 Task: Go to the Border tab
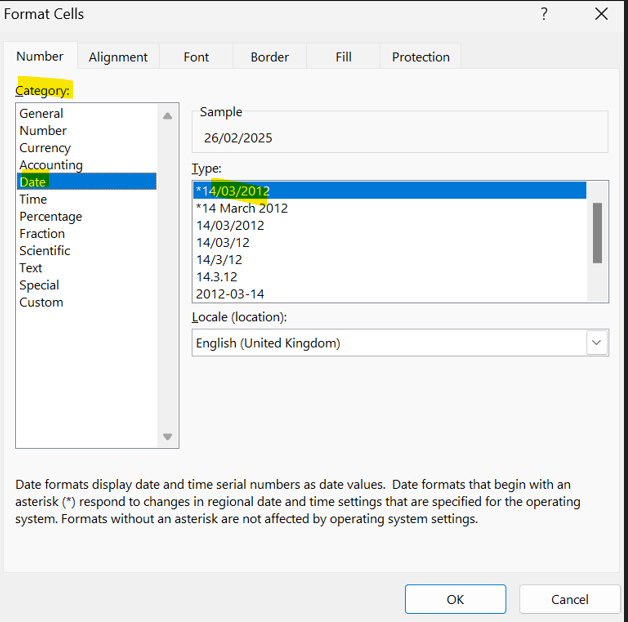click(270, 57)
